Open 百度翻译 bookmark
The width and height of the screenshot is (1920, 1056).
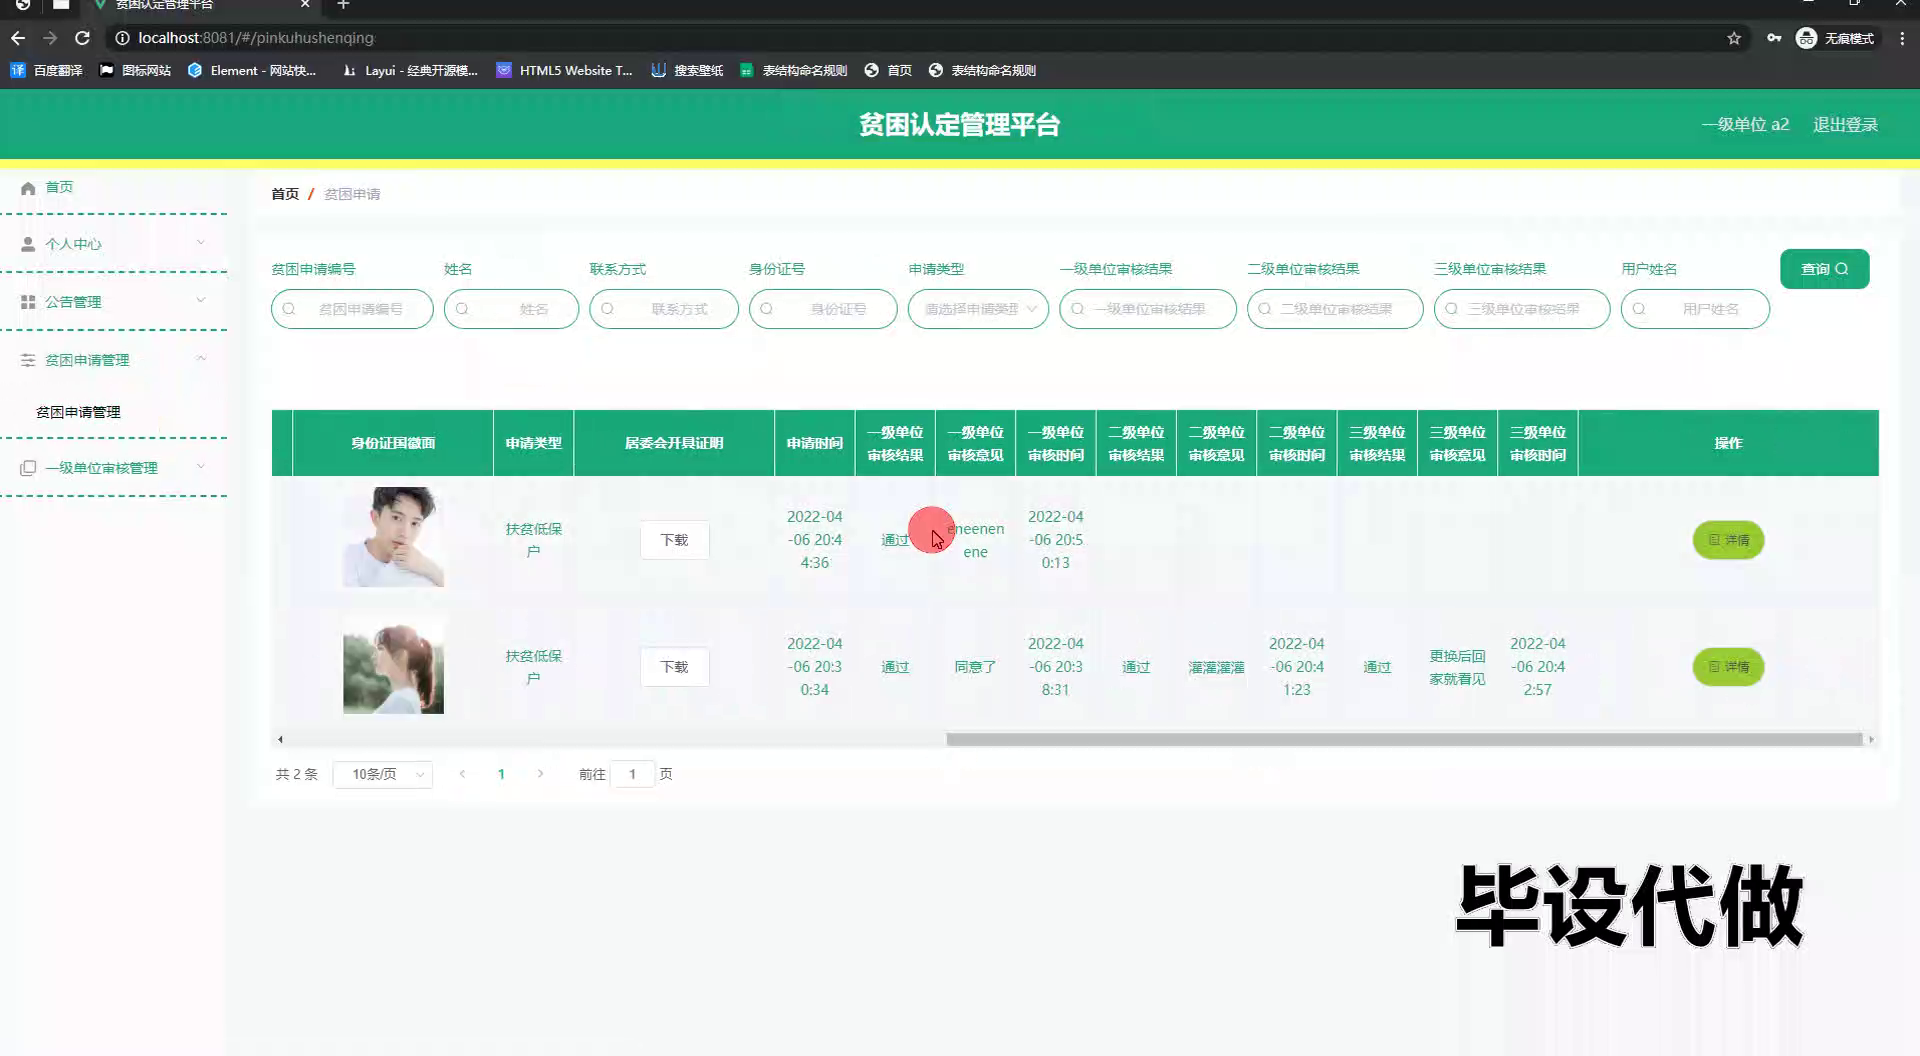pos(46,70)
